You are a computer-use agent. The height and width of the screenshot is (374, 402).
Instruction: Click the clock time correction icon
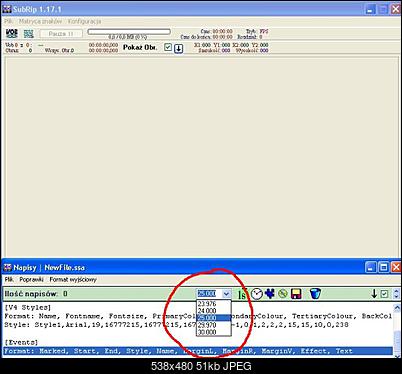coord(257,294)
